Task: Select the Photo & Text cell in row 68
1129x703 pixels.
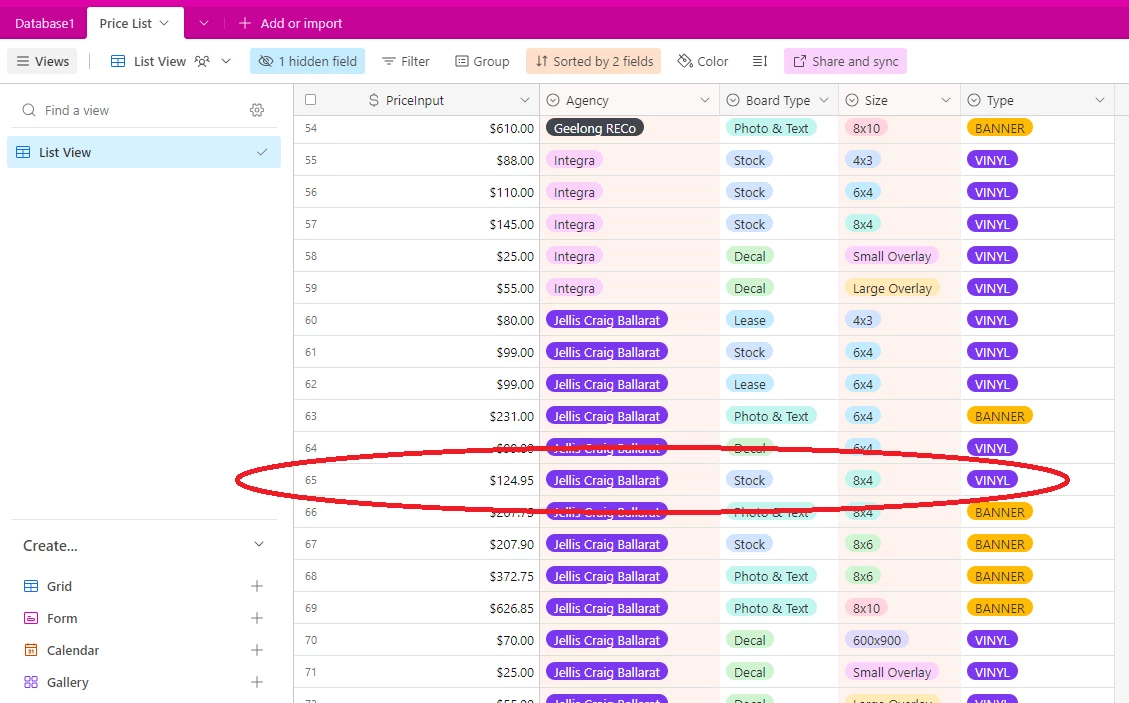Action: (779, 576)
